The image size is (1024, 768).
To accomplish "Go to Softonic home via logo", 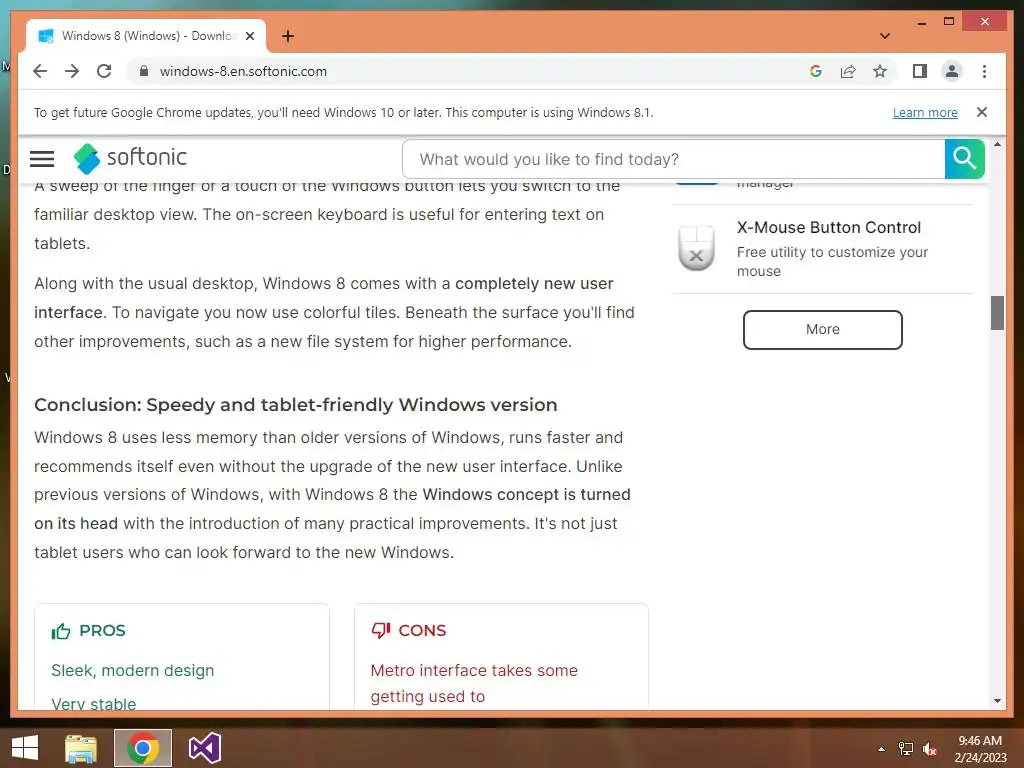I will pos(131,158).
